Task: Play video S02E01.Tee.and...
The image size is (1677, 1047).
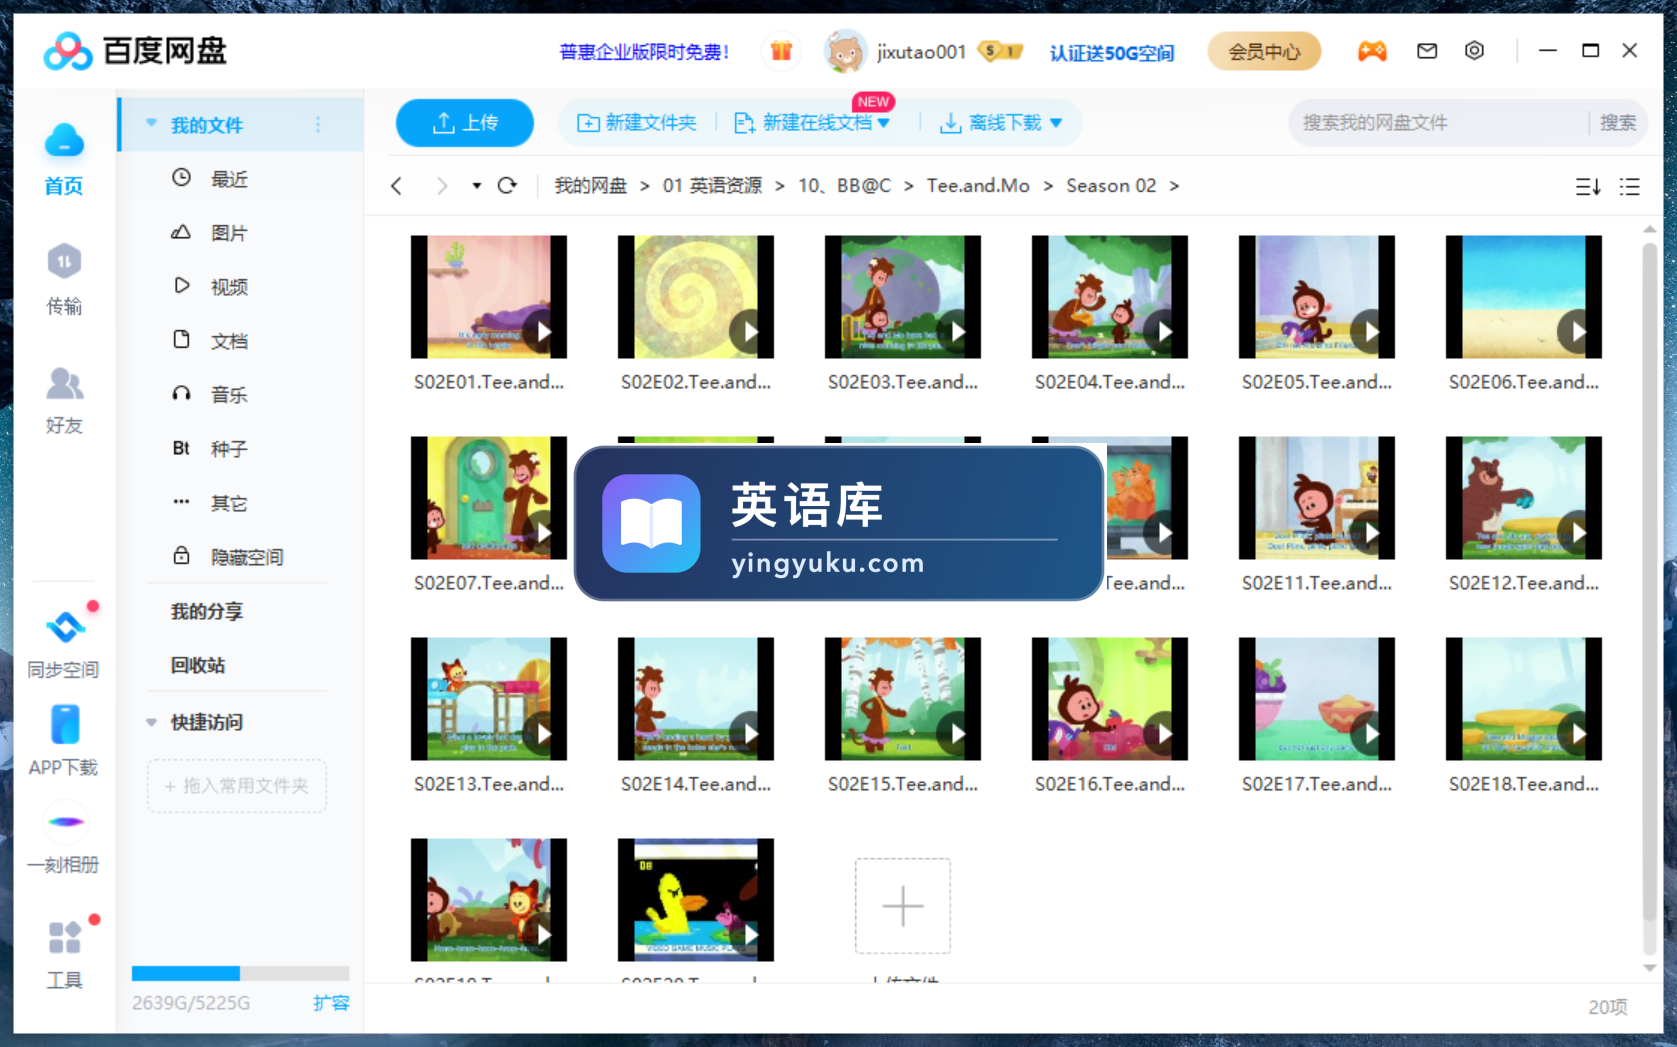Action: tap(543, 332)
